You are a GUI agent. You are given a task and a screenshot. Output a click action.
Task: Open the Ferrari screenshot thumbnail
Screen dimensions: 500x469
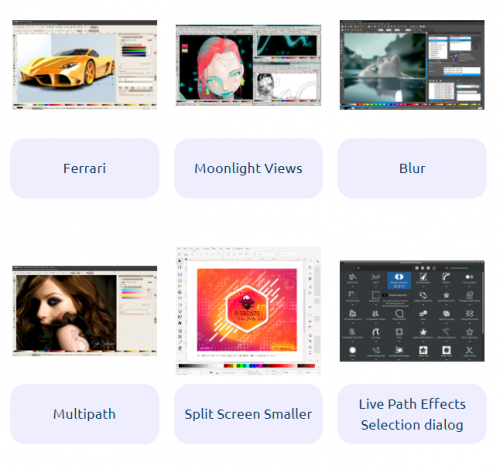pos(84,65)
